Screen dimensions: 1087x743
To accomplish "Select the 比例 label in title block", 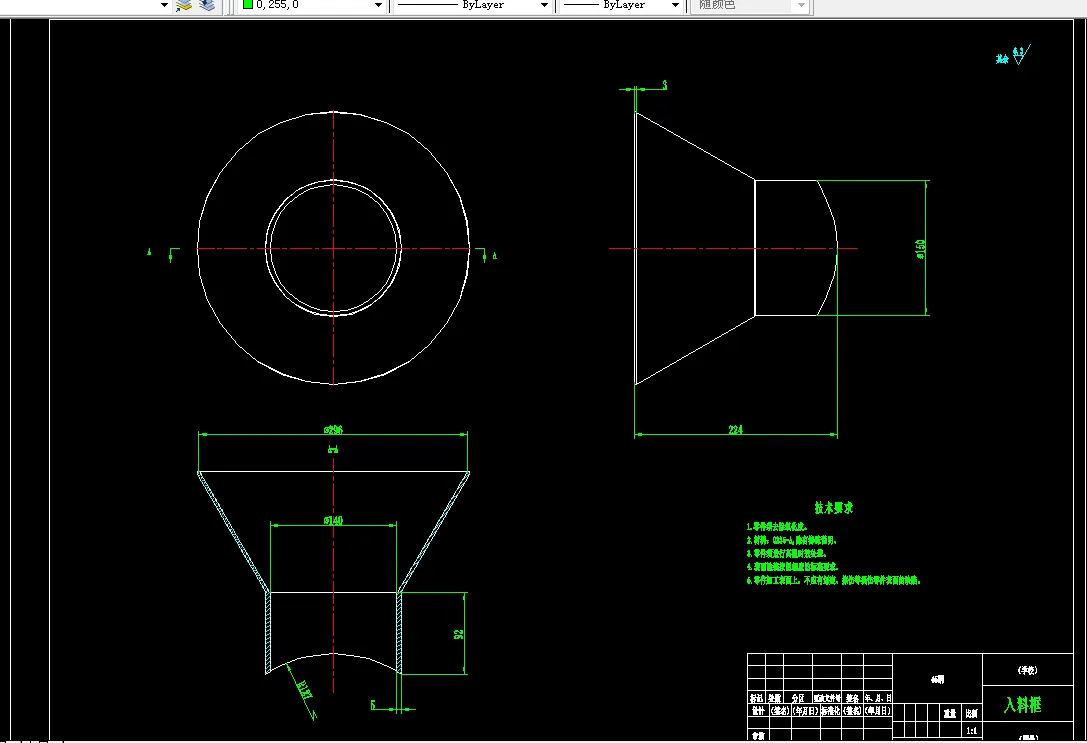I will point(971,713).
